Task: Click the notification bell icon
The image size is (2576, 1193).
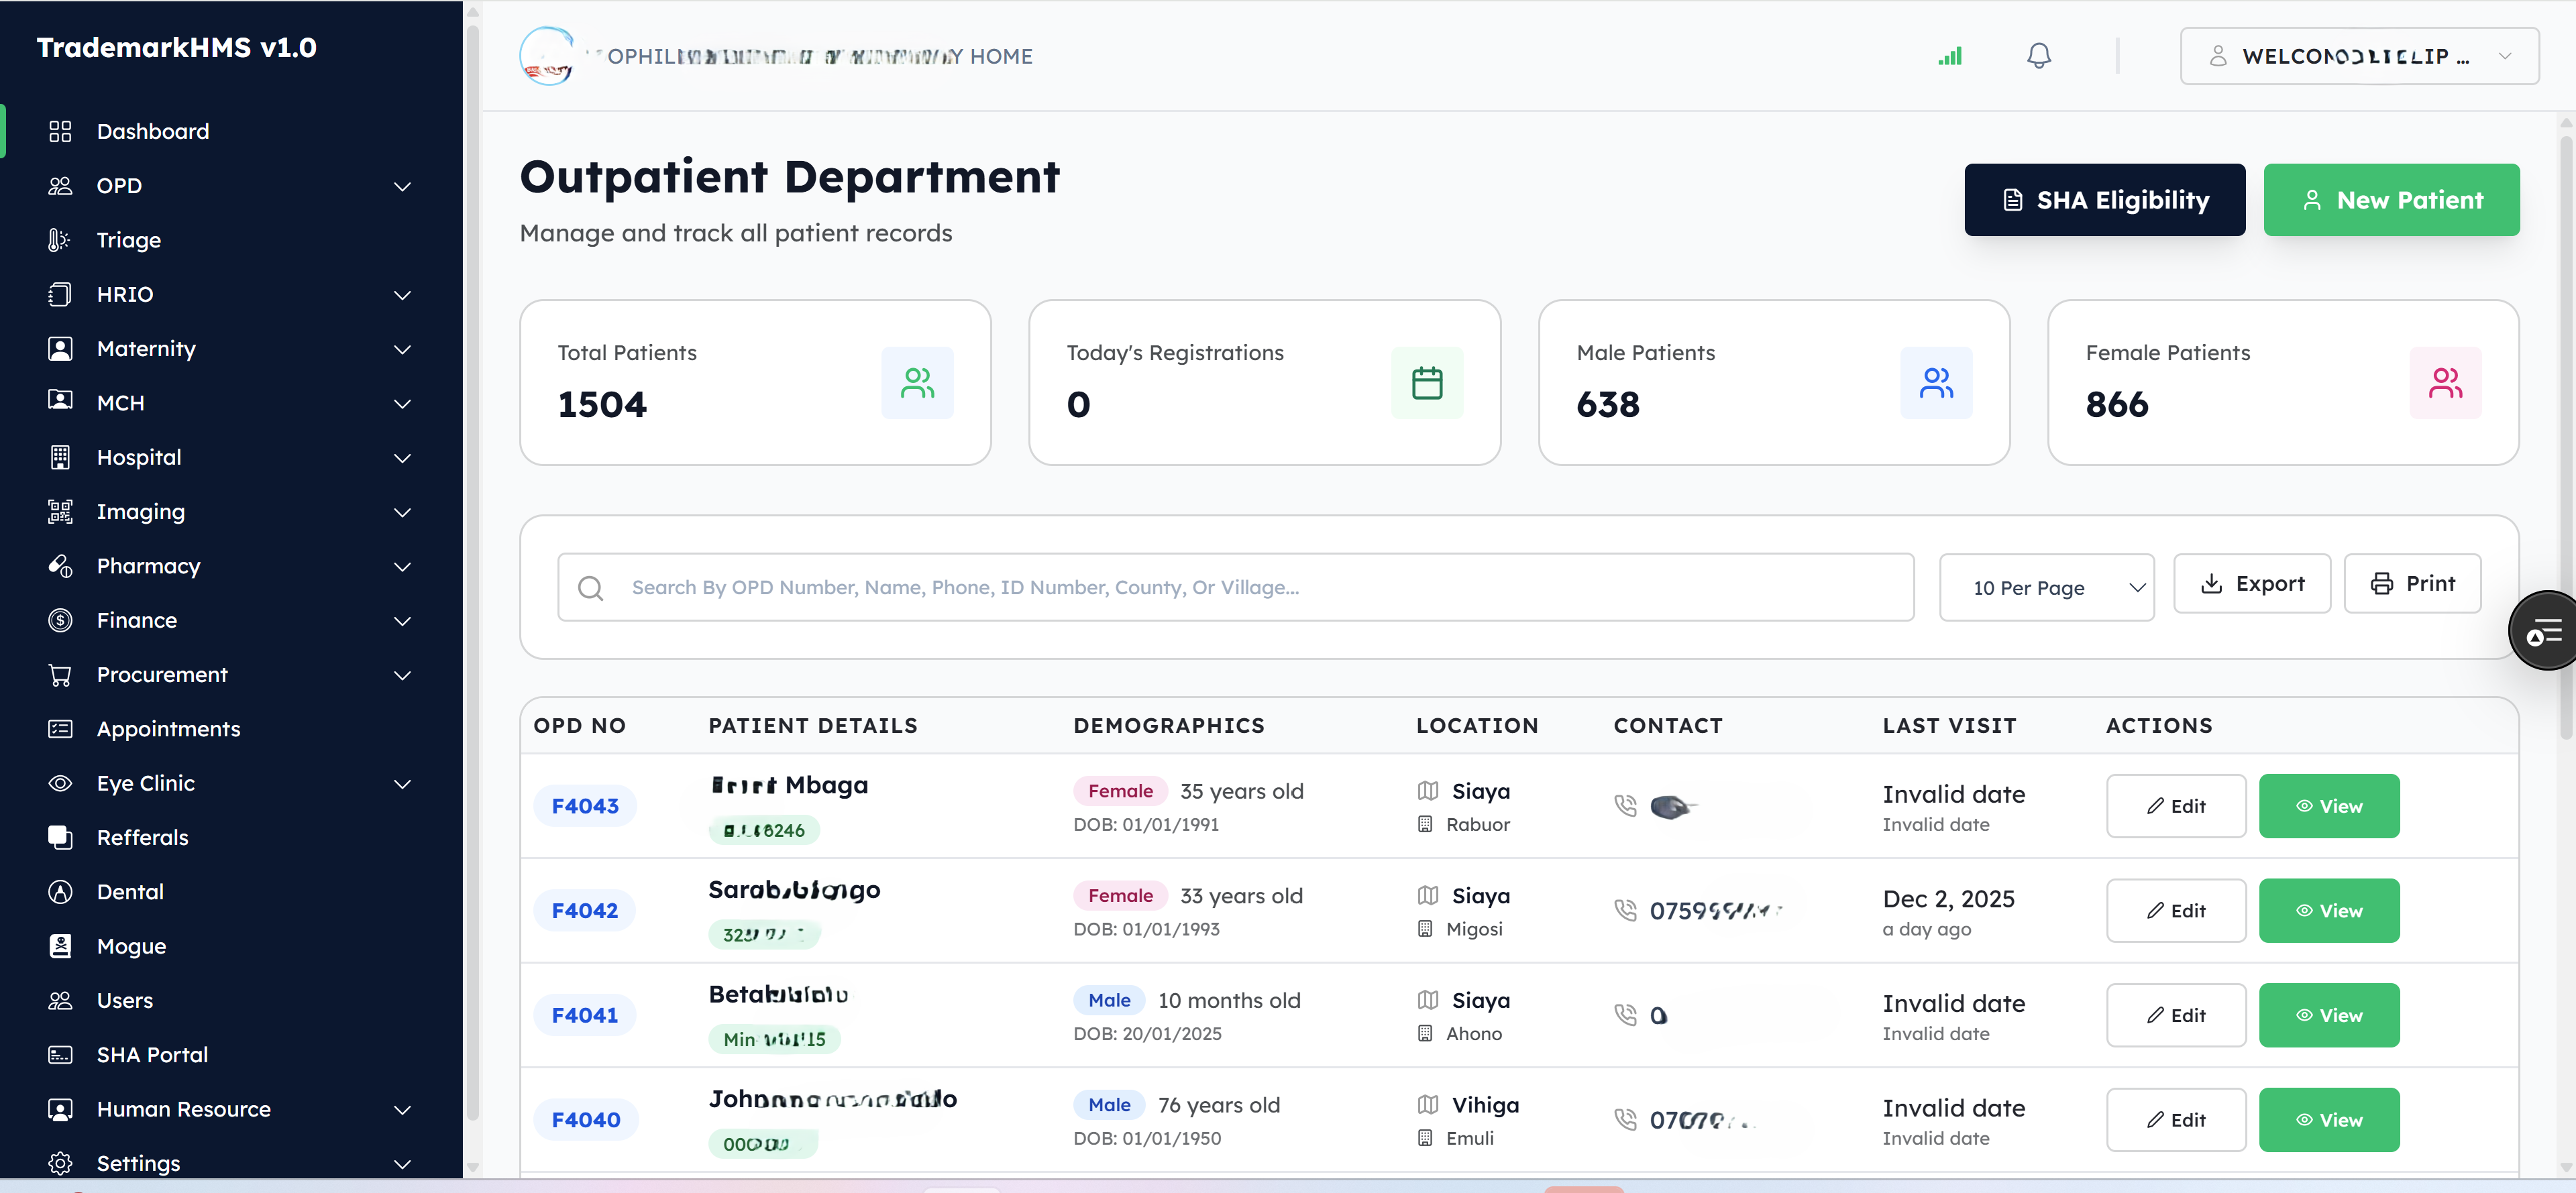Action: pyautogui.click(x=2038, y=56)
